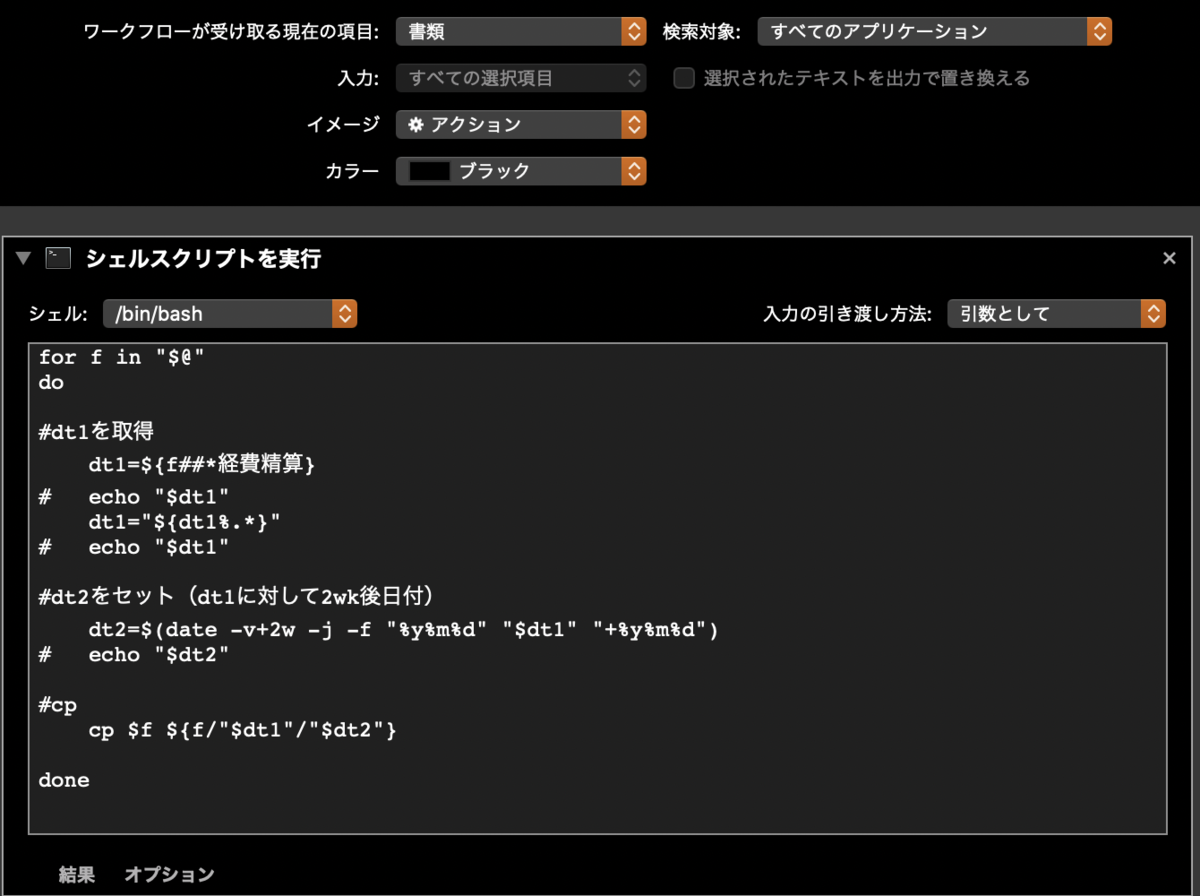Open the 結果 tab

77,875
